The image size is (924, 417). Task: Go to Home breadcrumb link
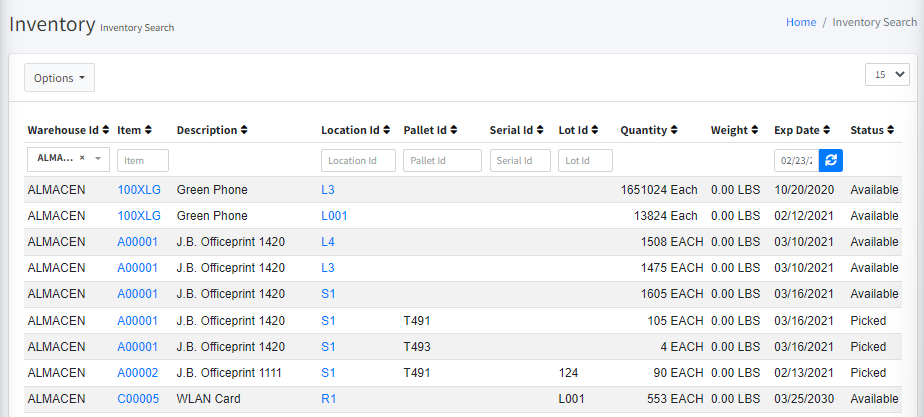coord(801,22)
